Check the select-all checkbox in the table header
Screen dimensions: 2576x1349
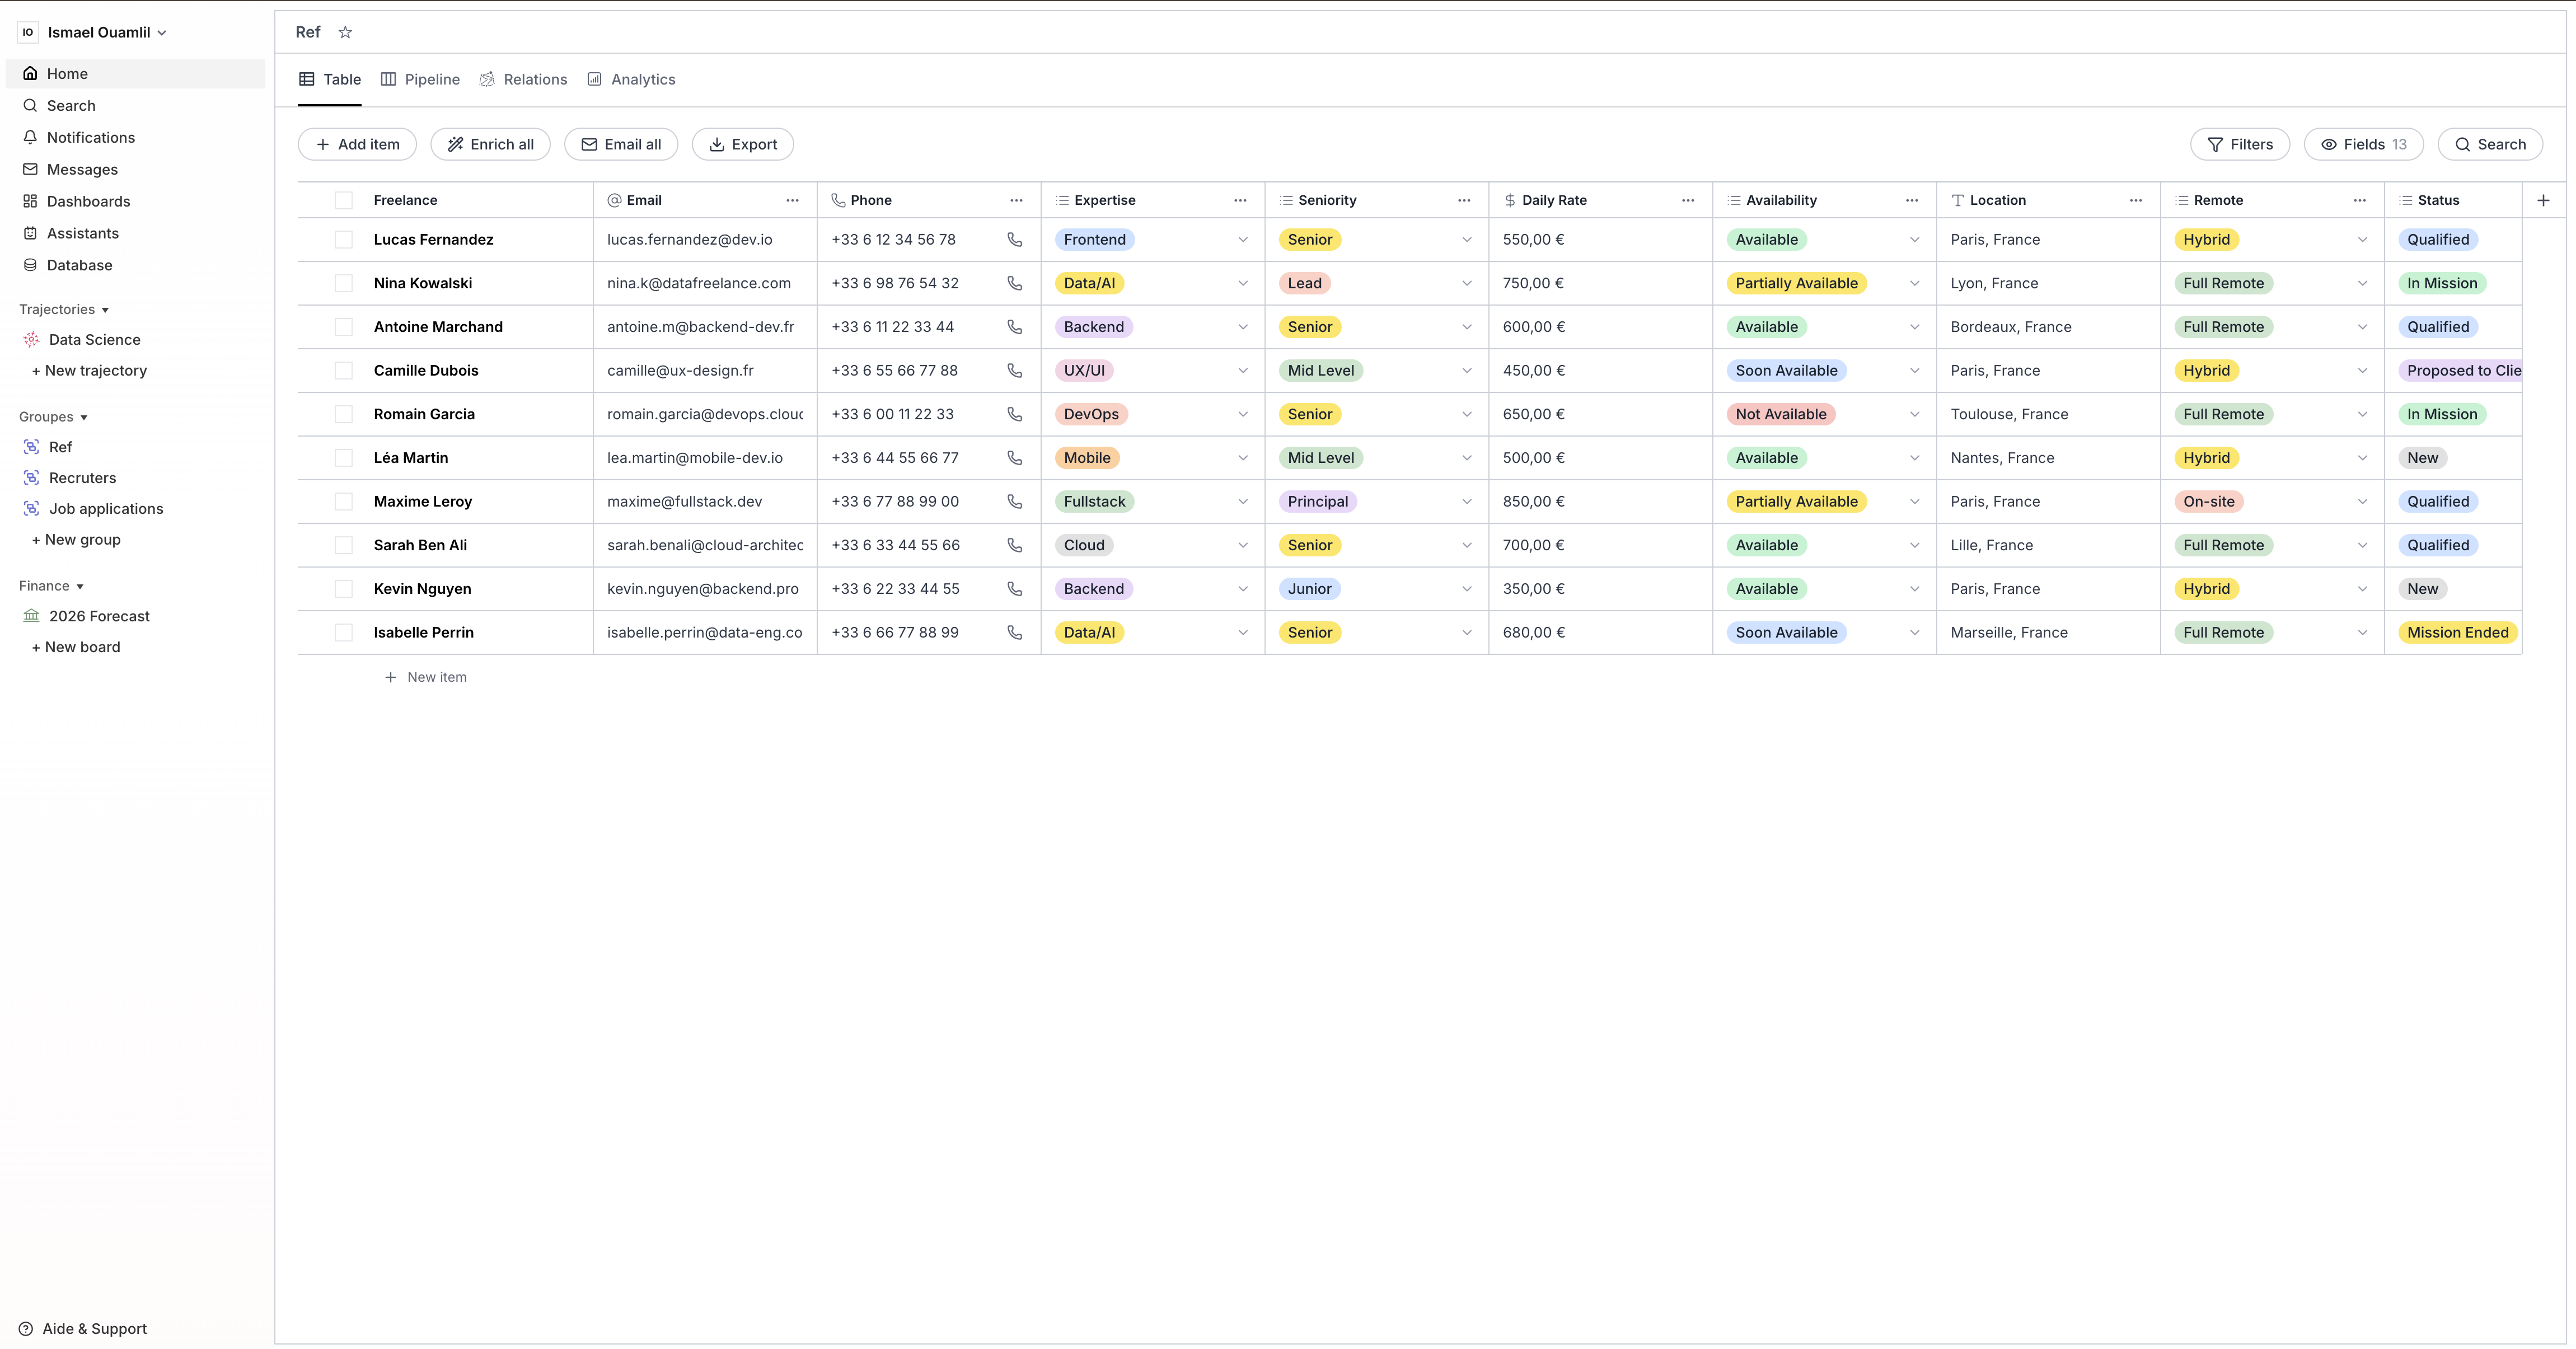[344, 200]
